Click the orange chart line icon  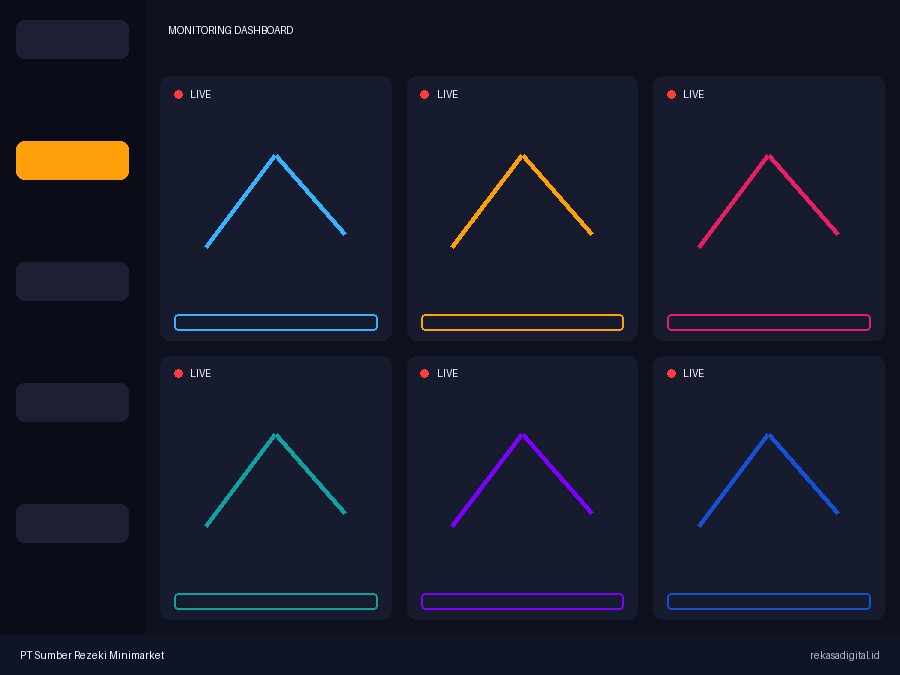coord(522,201)
